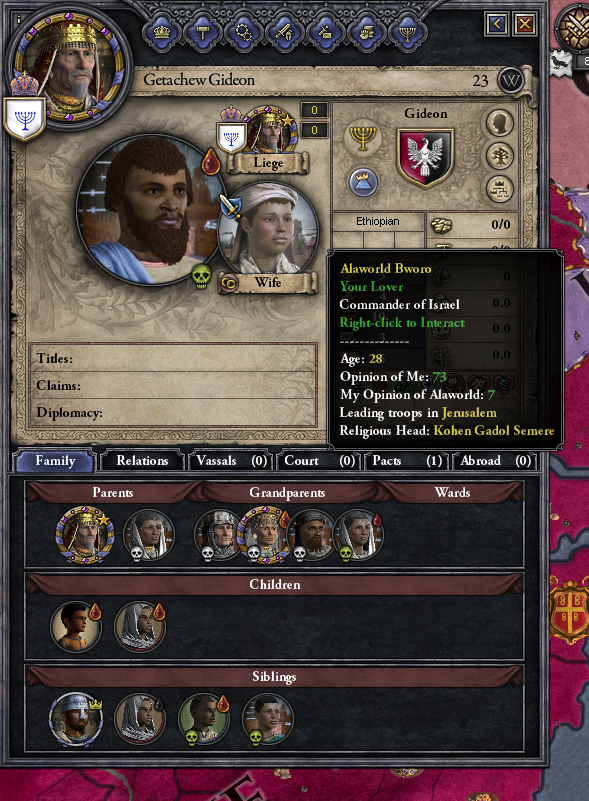Open the council gear-ring icon

coord(243,33)
